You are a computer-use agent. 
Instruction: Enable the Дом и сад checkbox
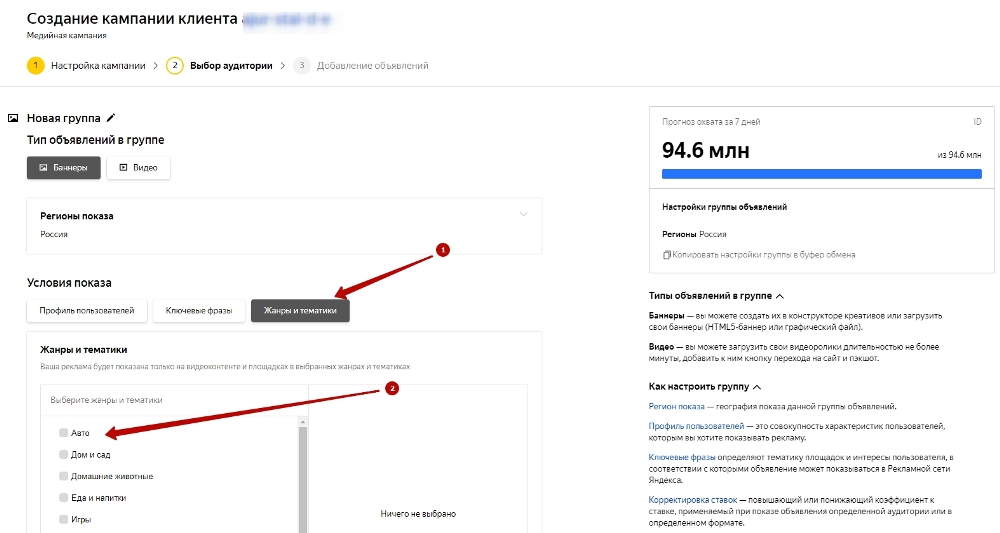(63, 455)
